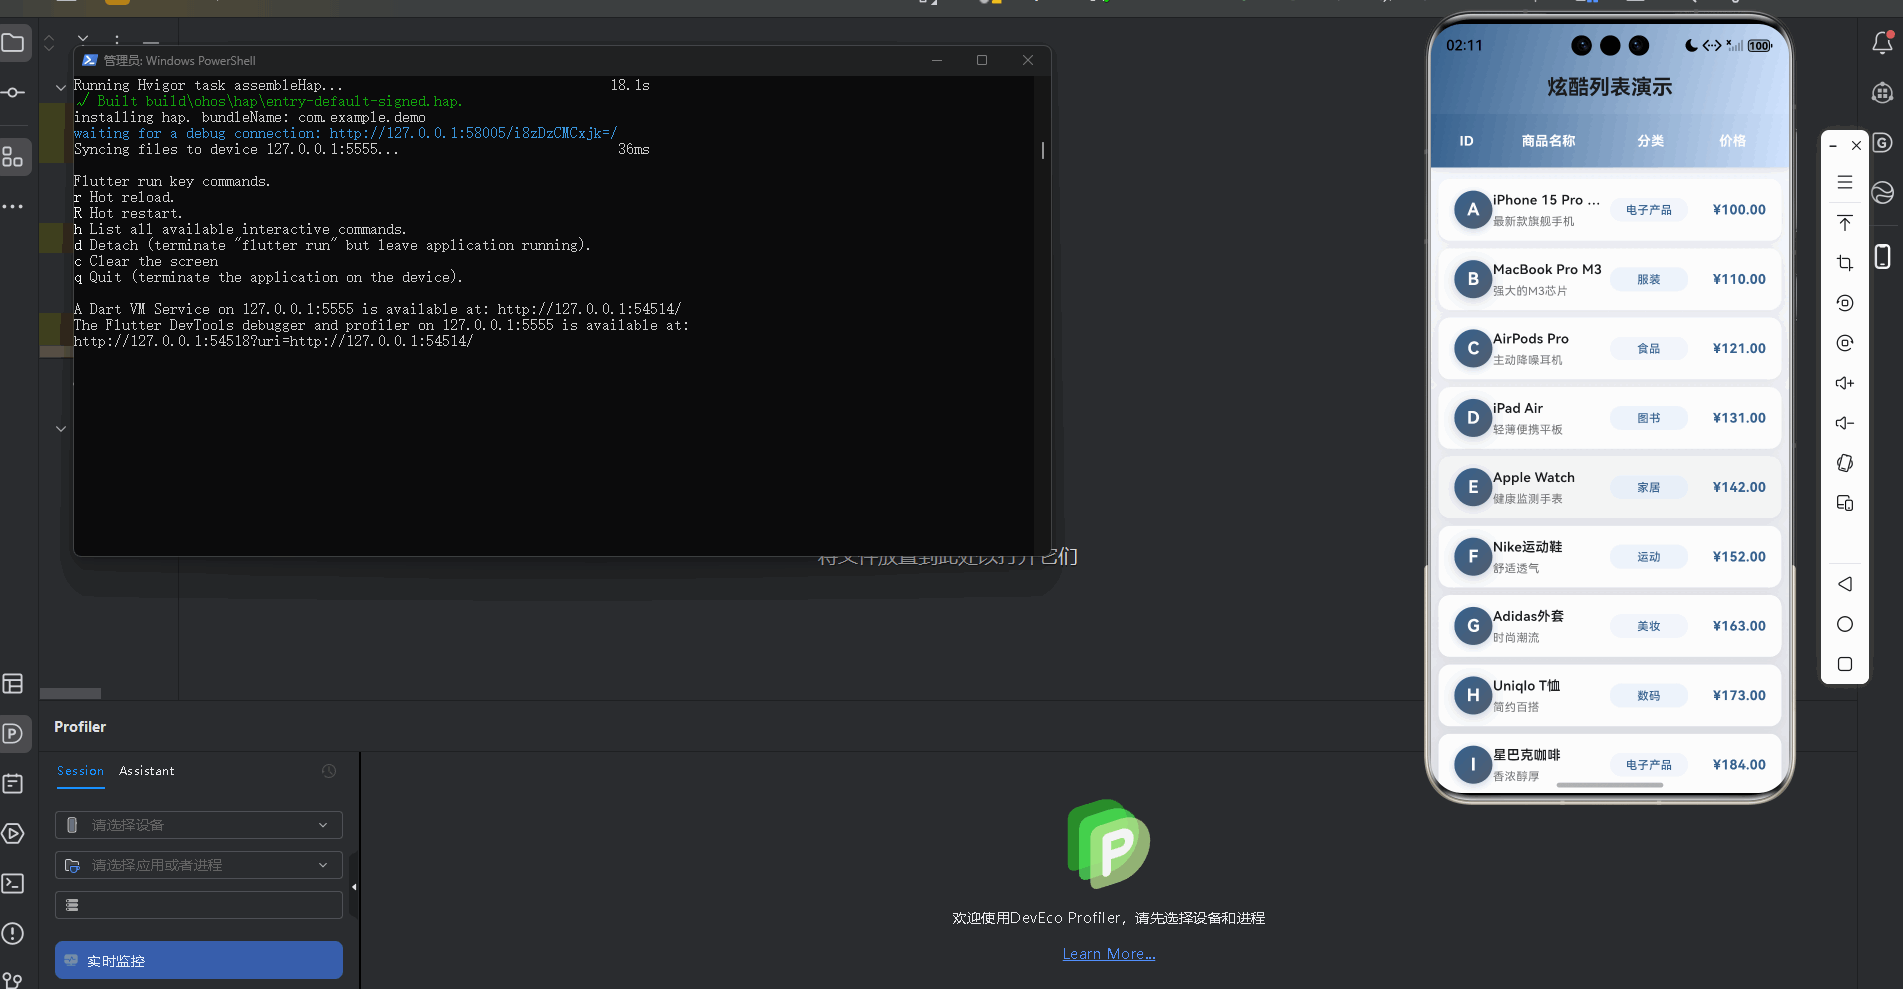Click the horizontal scrollbar under the editor

(70, 693)
